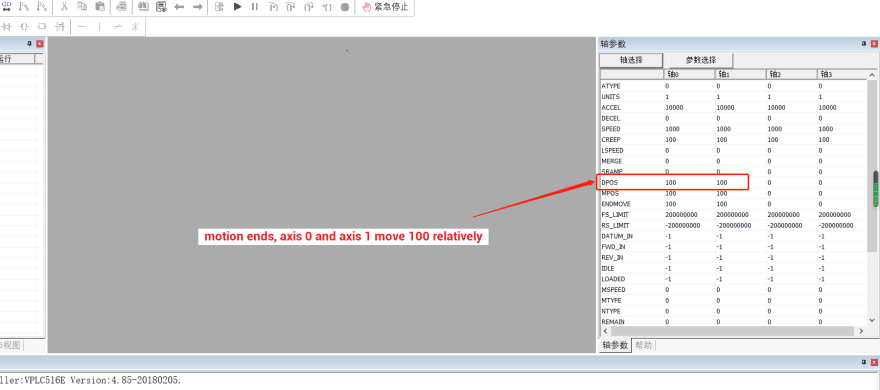
Task: Close the bottom output panel
Action: pos(874,363)
